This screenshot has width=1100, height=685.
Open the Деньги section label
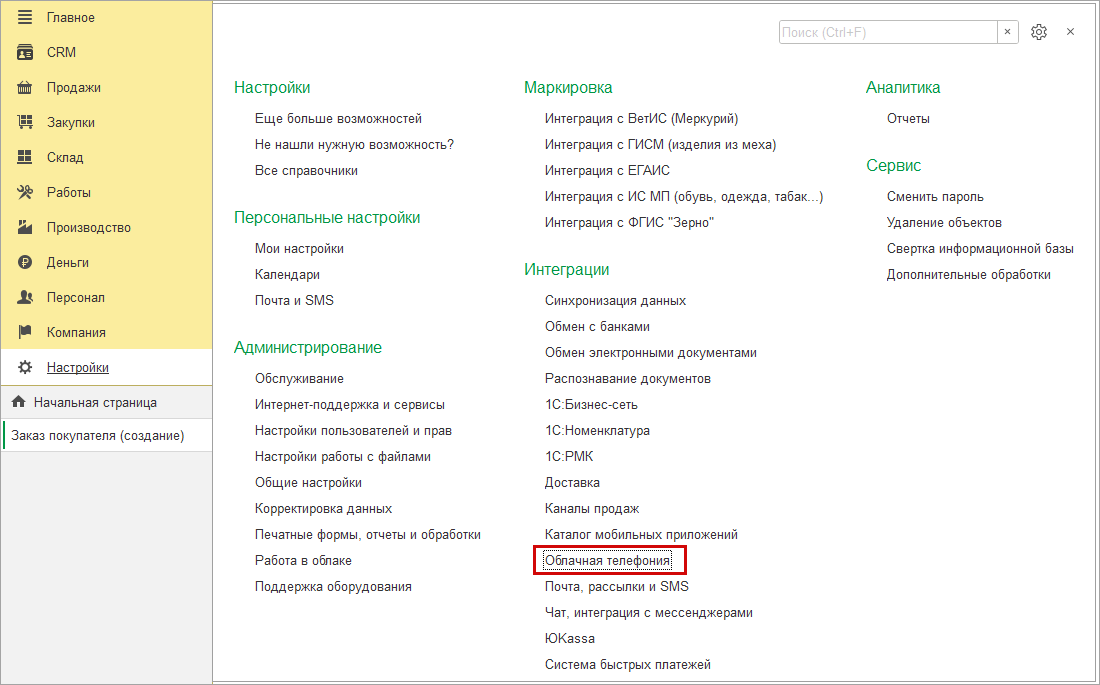click(68, 262)
